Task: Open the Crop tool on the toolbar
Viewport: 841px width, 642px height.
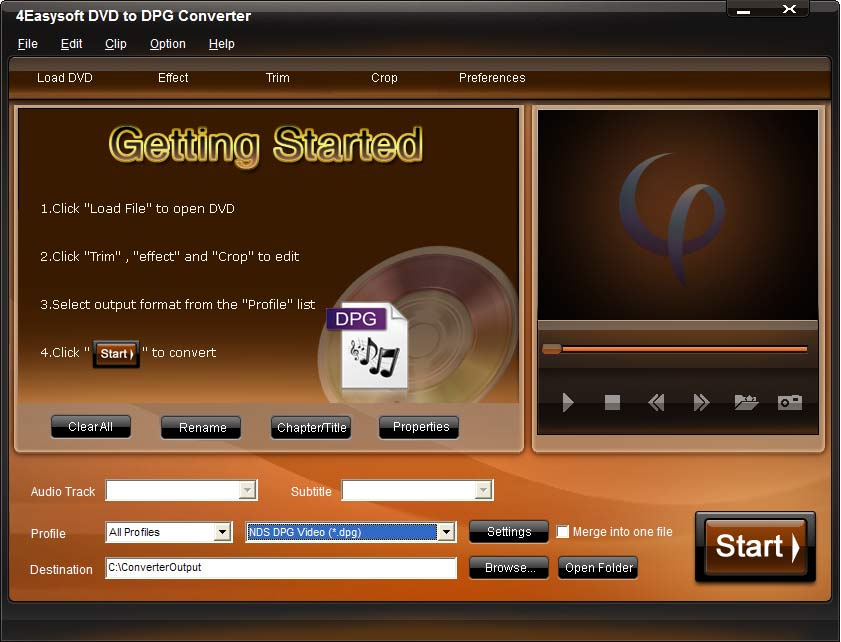Action: (384, 78)
